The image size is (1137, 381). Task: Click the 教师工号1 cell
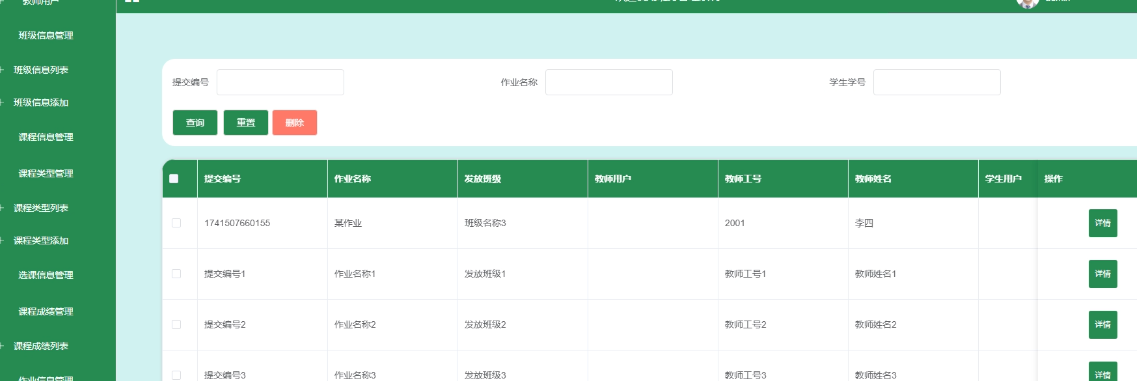click(745, 274)
